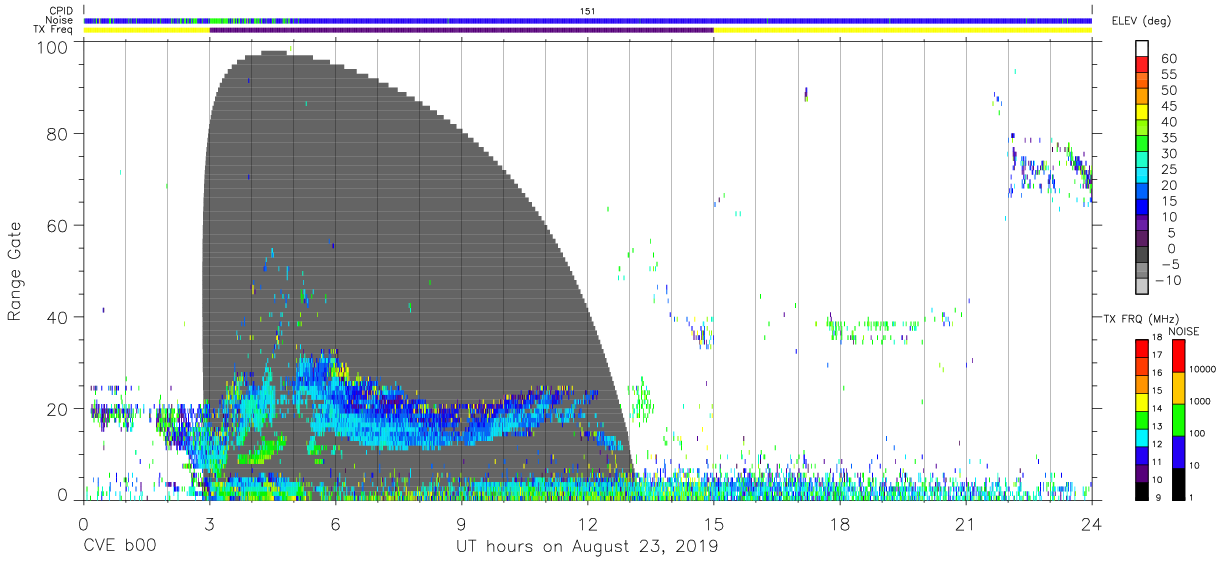Click the 40 tick on Range Gate axis
Viewport: 1228px width, 567px height.
click(56, 317)
